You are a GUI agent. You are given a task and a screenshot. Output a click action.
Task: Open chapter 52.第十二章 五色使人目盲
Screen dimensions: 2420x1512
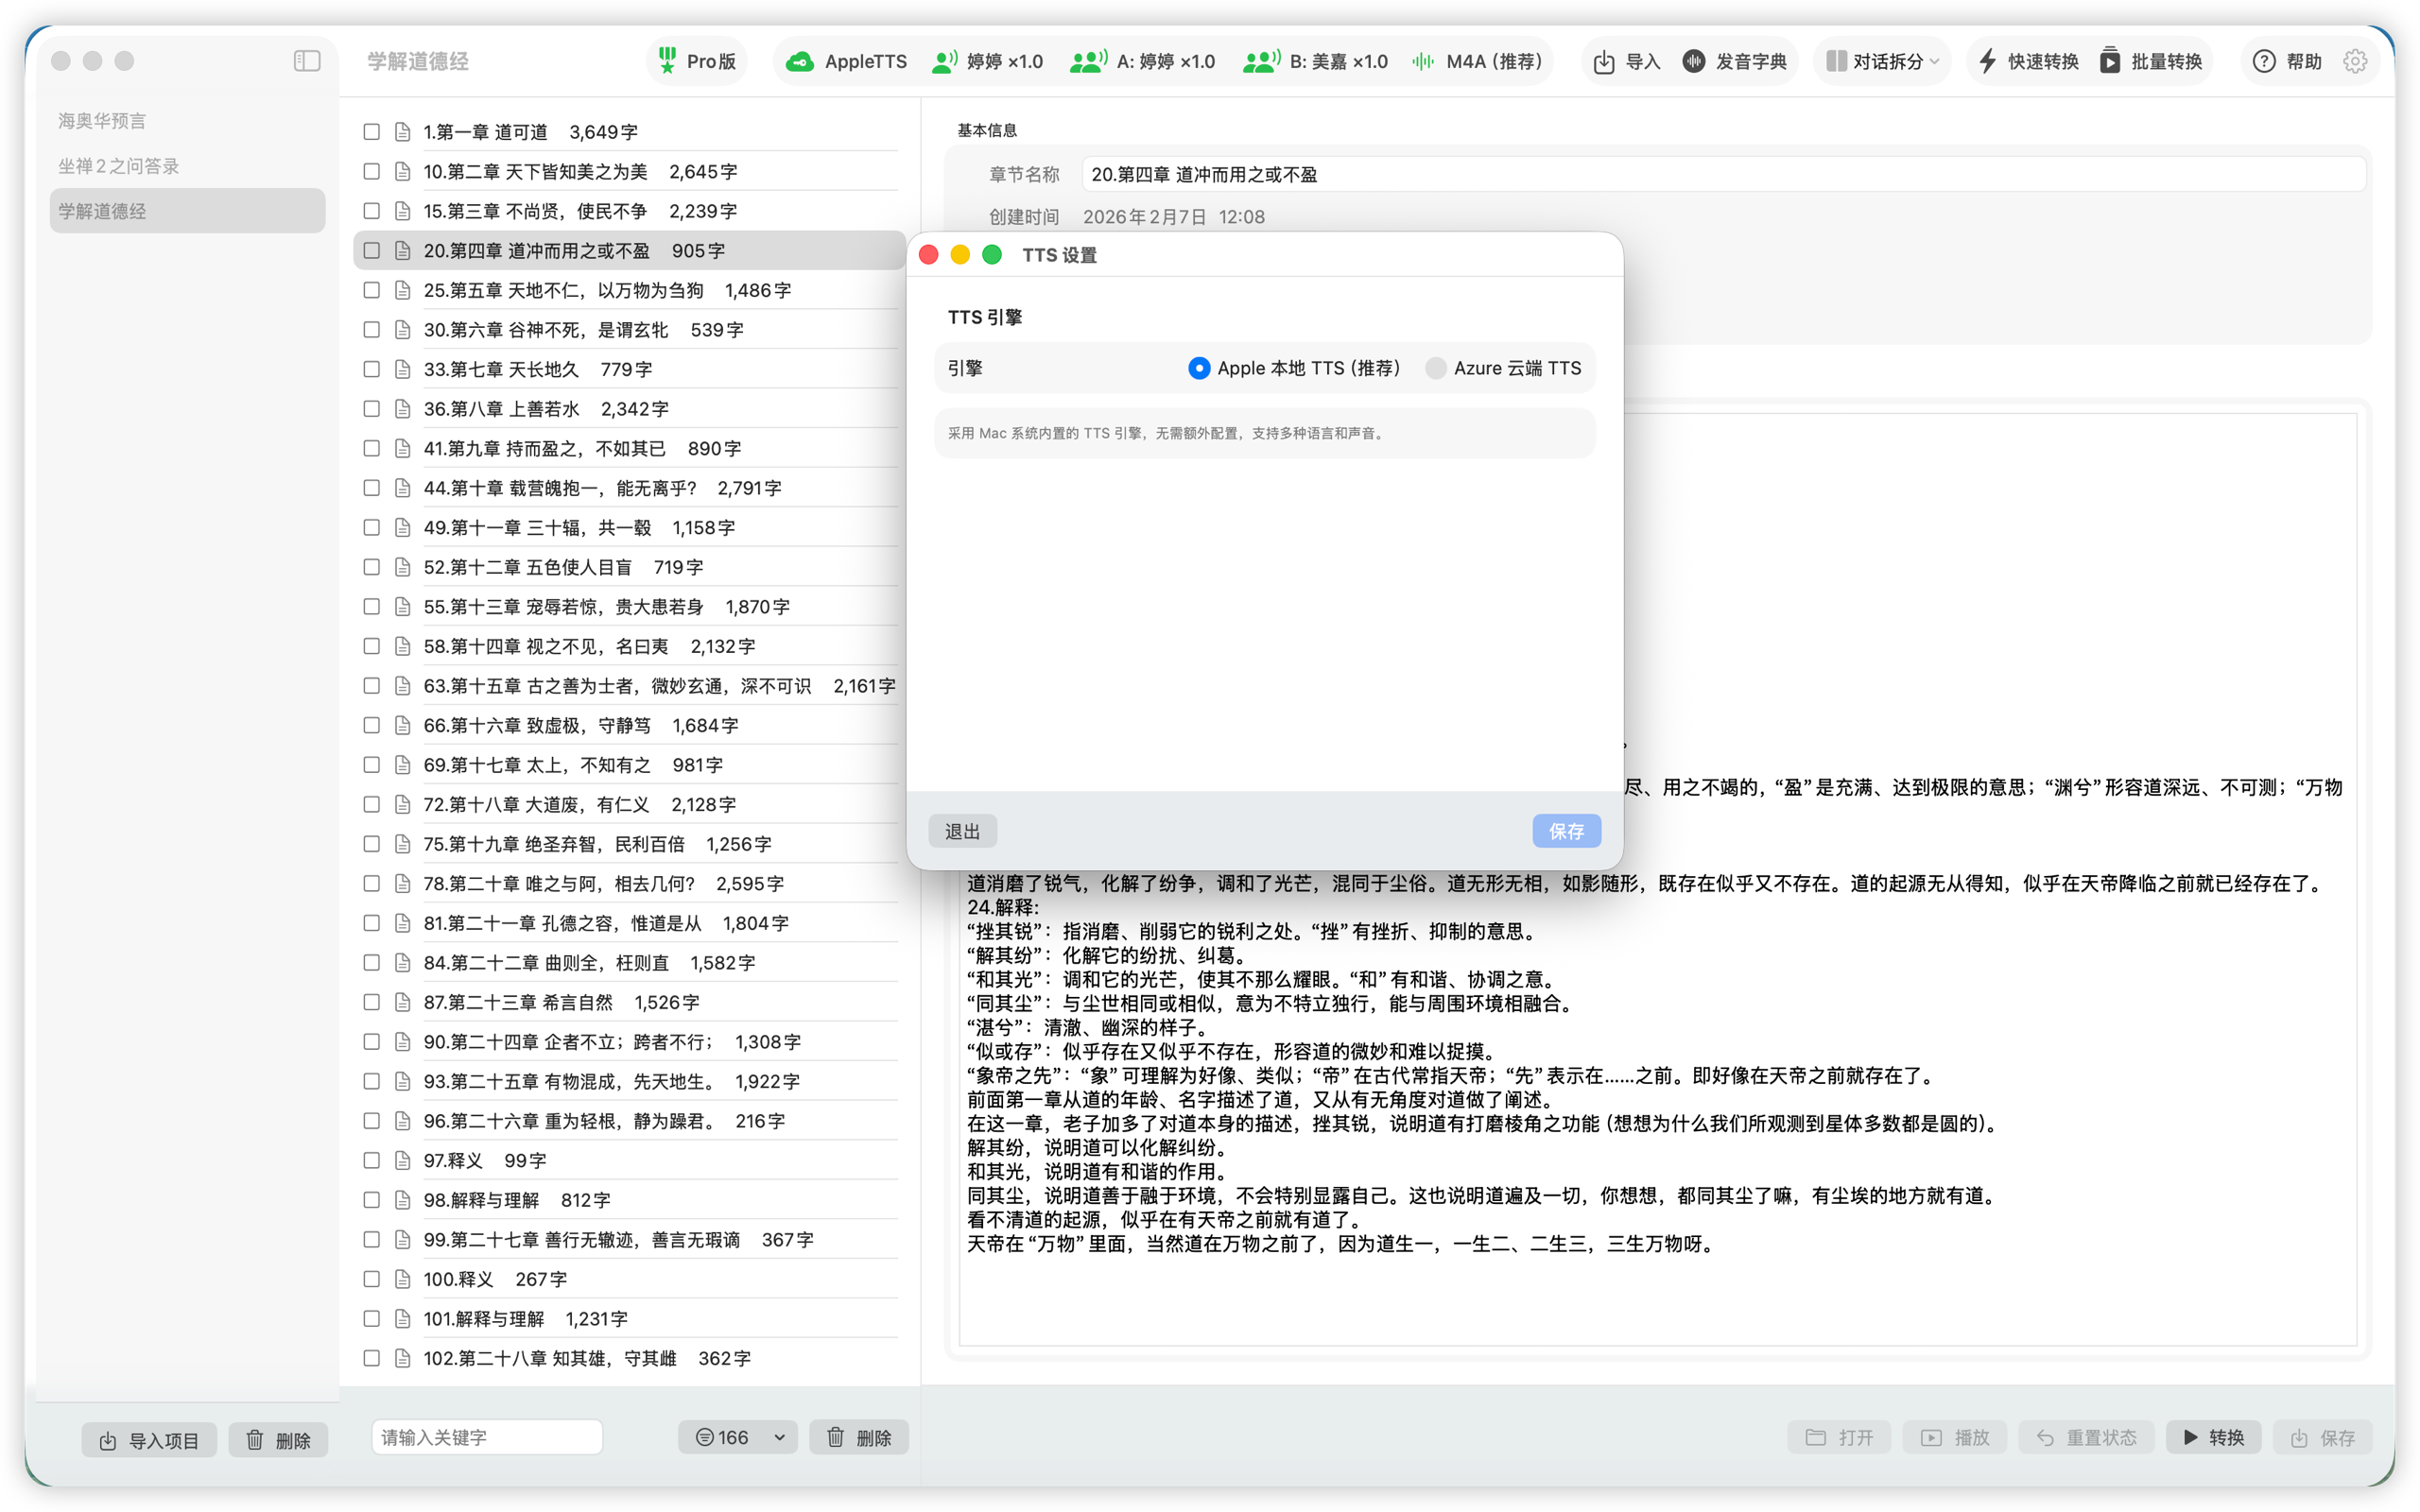point(630,567)
